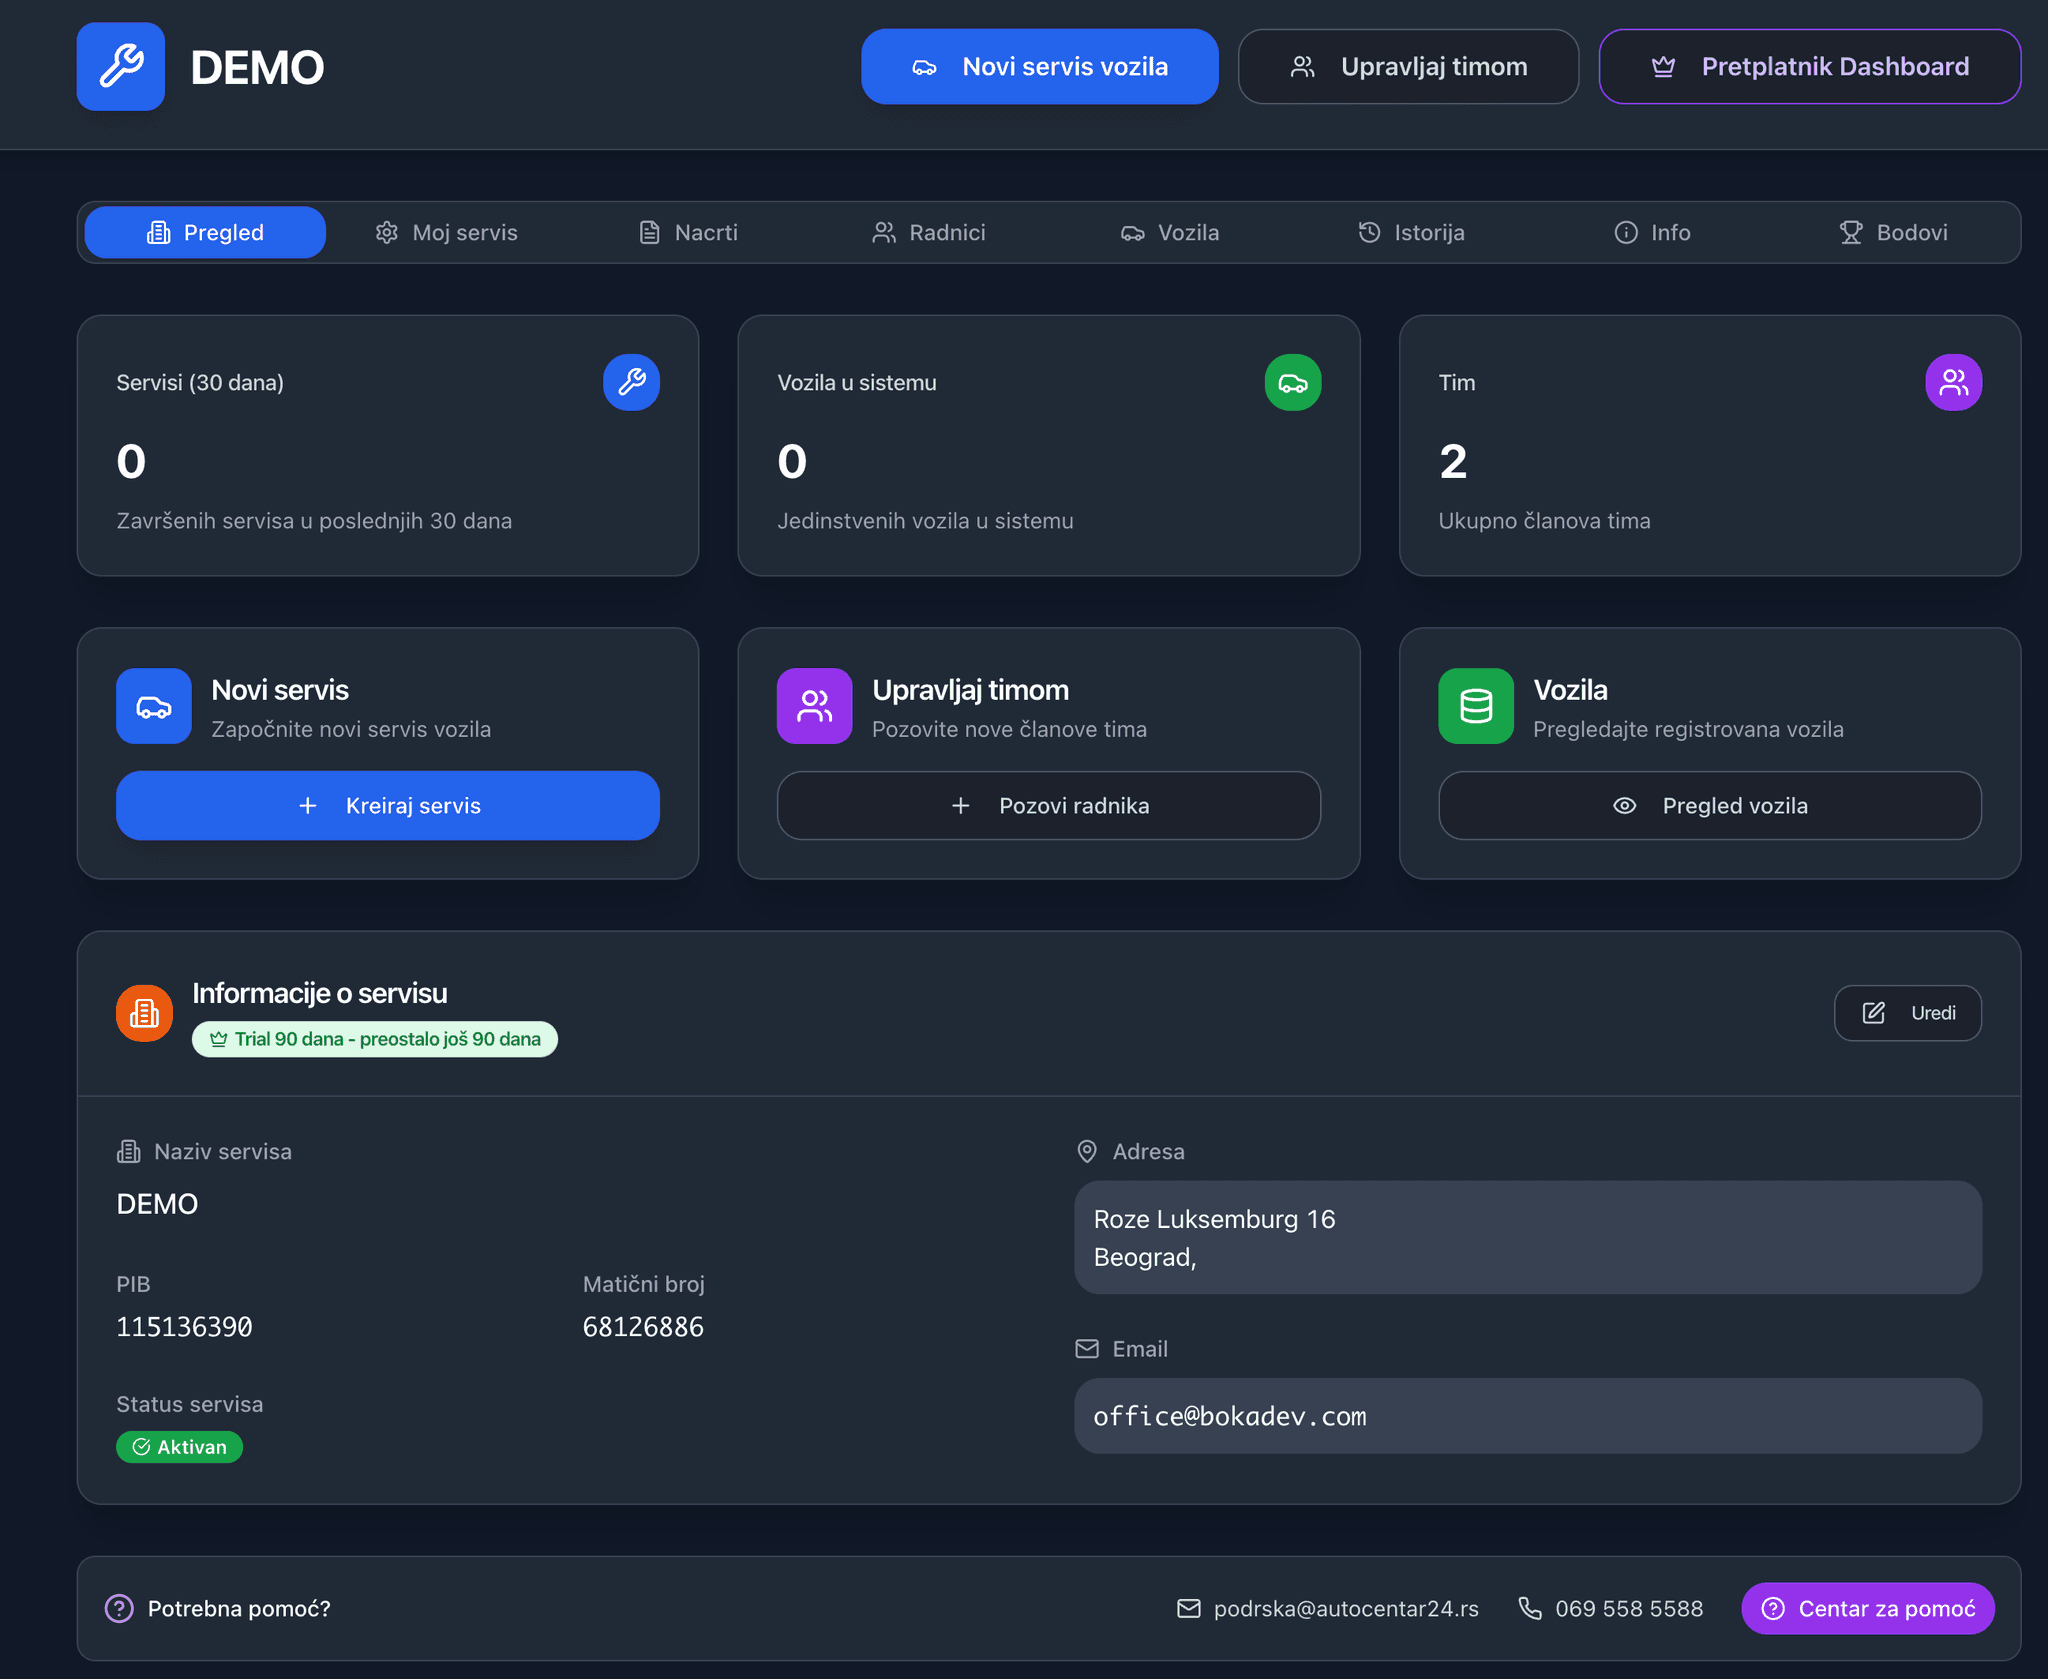Click the purple people icon beside Upravljaj timom
Viewport: 2048px width, 1679px height.
click(814, 706)
